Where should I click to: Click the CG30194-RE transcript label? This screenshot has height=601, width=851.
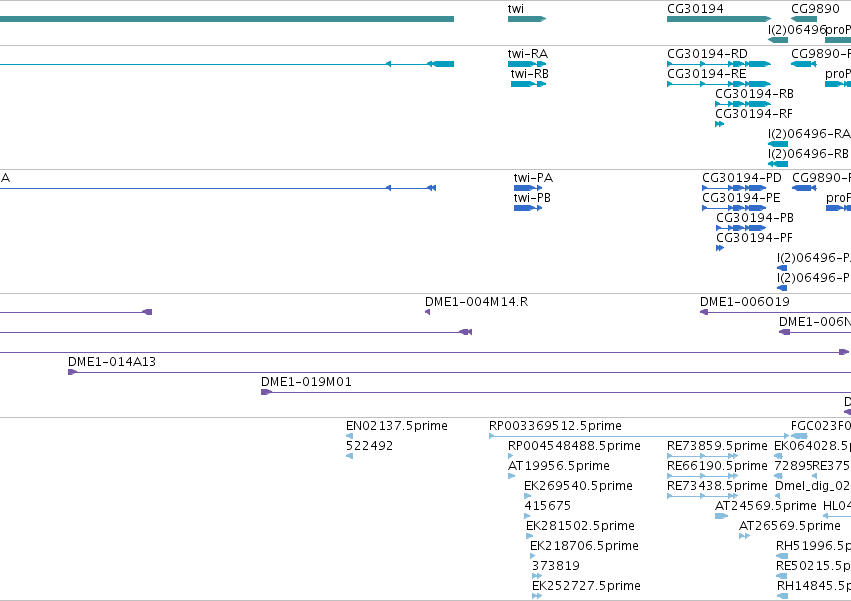(707, 74)
